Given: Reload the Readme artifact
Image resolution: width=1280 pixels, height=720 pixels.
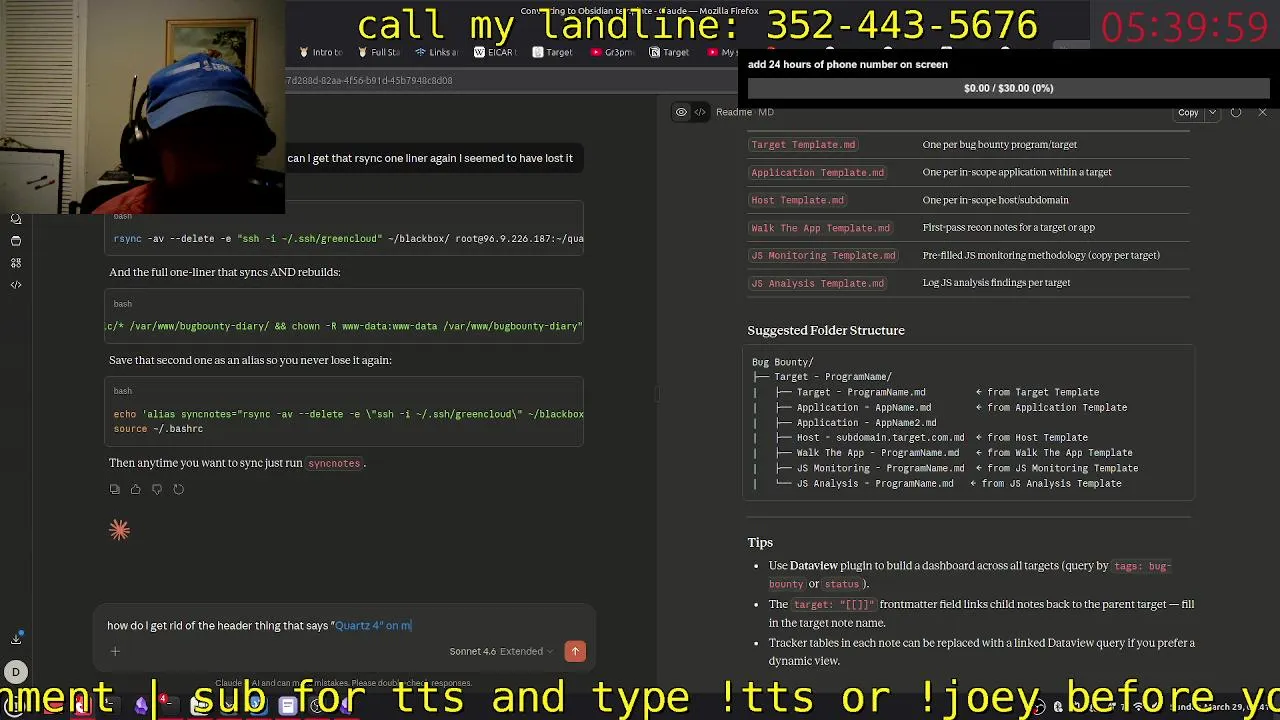Looking at the screenshot, I should (x=1236, y=112).
